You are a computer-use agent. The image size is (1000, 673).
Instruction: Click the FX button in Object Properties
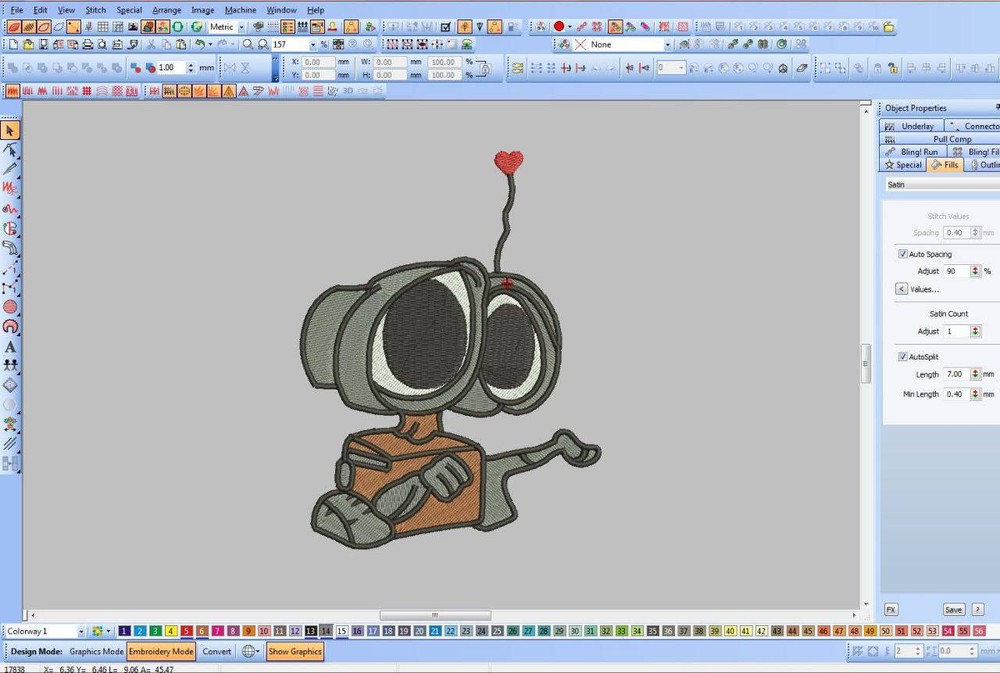tap(891, 610)
